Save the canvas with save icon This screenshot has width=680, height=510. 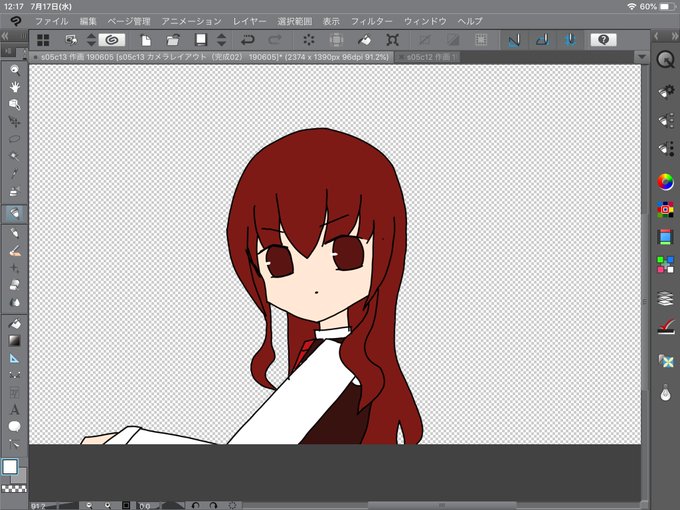[201, 40]
